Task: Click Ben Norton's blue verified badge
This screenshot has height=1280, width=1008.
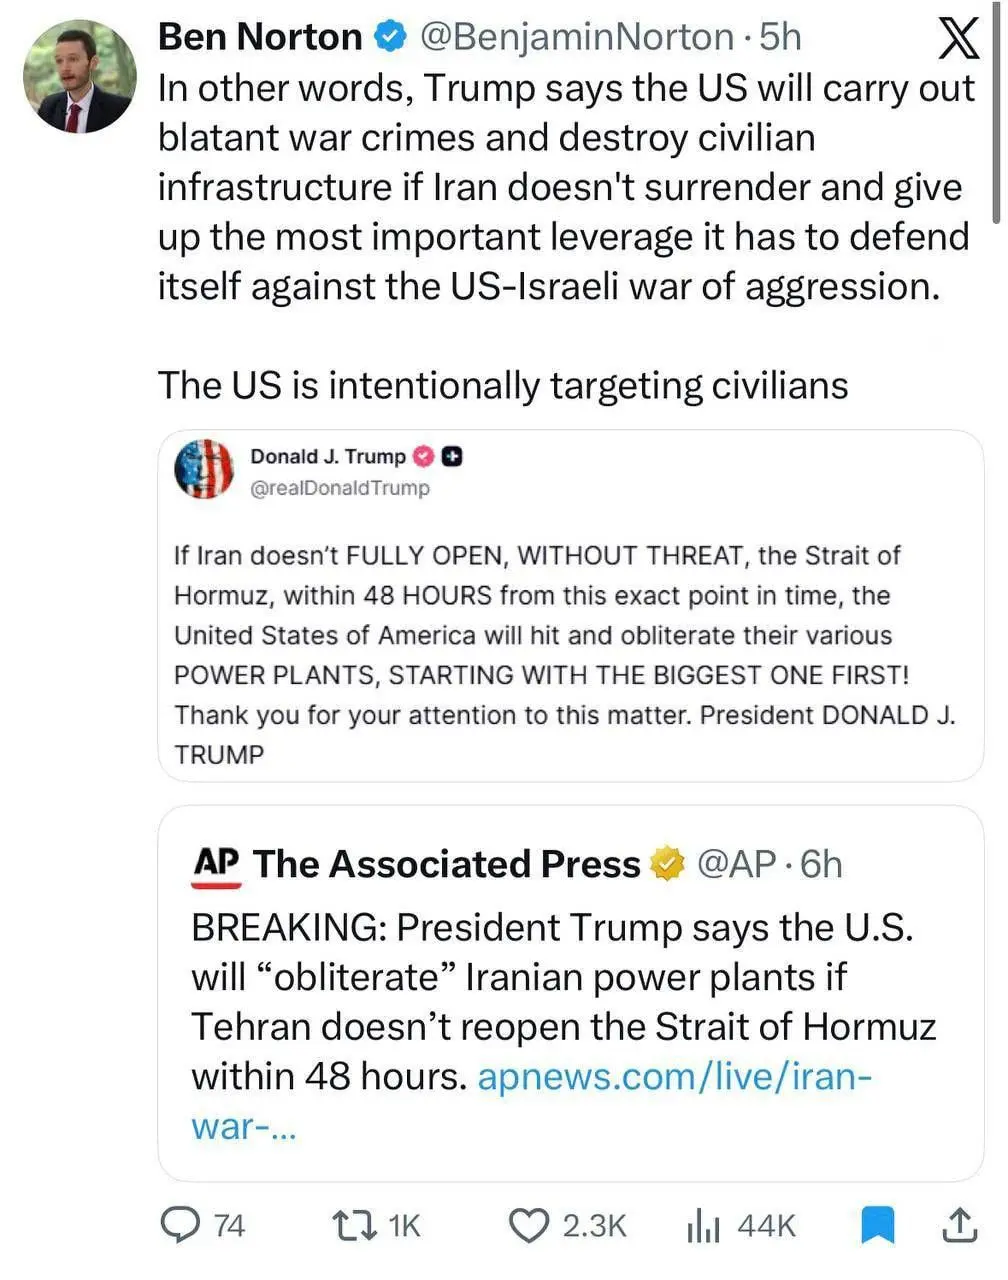Action: tap(390, 37)
